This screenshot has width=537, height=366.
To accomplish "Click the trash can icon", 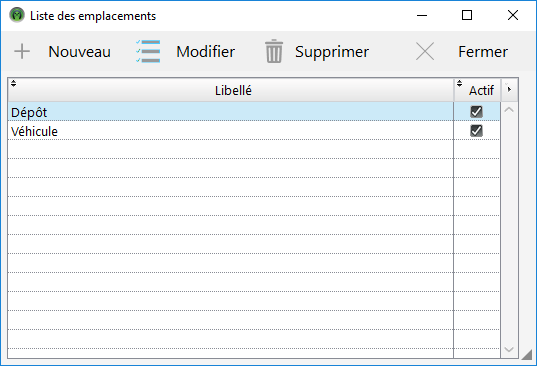I will coord(274,51).
